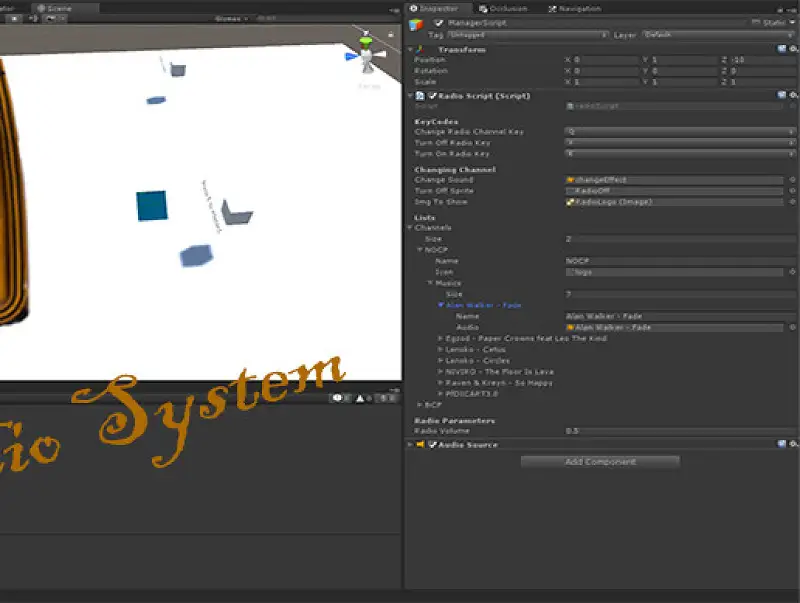The width and height of the screenshot is (800, 603).
Task: Open the scene effects image dropdown
Action: click(55, 18)
